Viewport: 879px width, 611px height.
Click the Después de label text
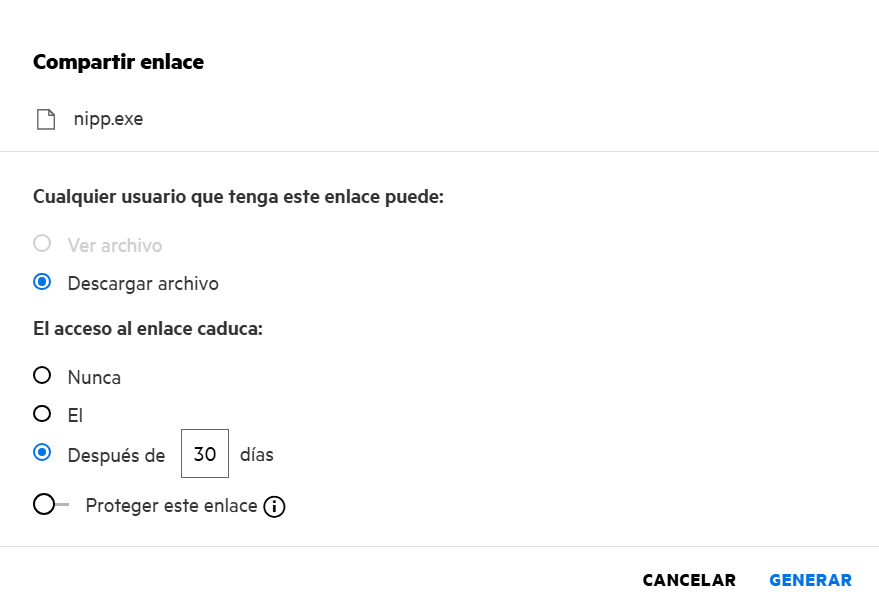pyautogui.click(x=116, y=455)
